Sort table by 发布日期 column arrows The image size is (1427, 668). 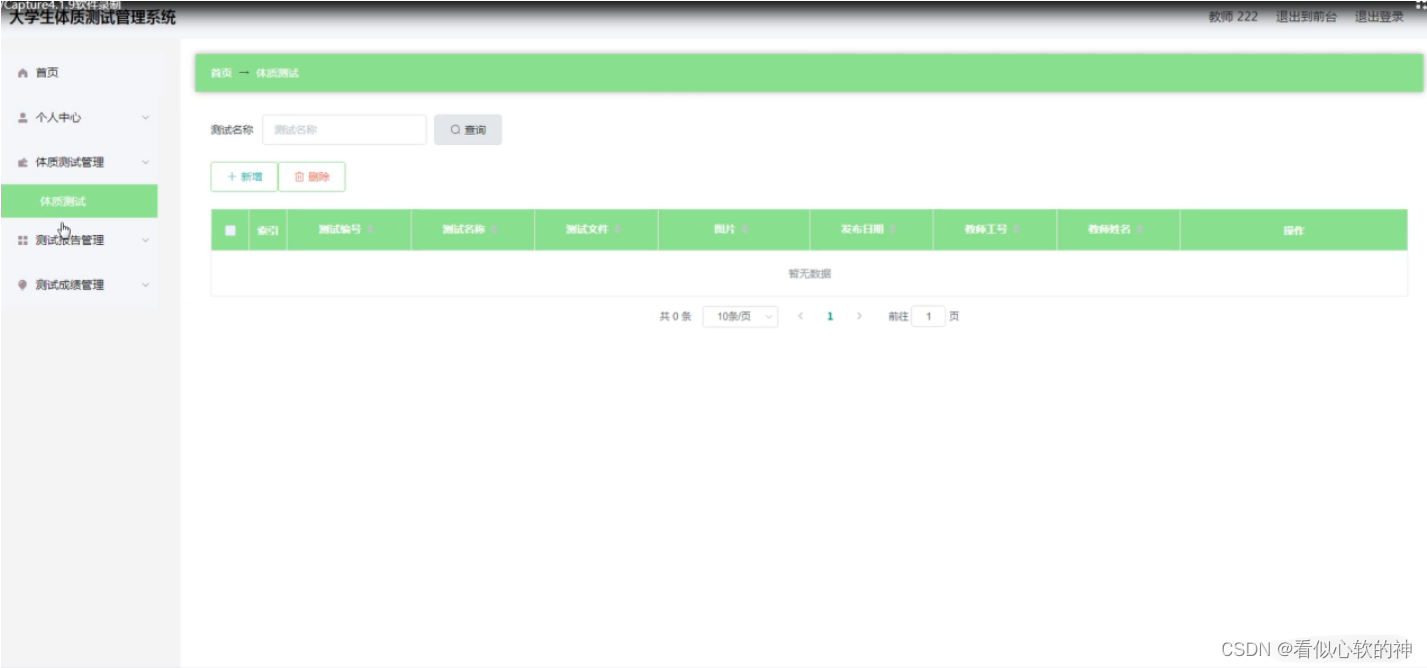coord(892,230)
